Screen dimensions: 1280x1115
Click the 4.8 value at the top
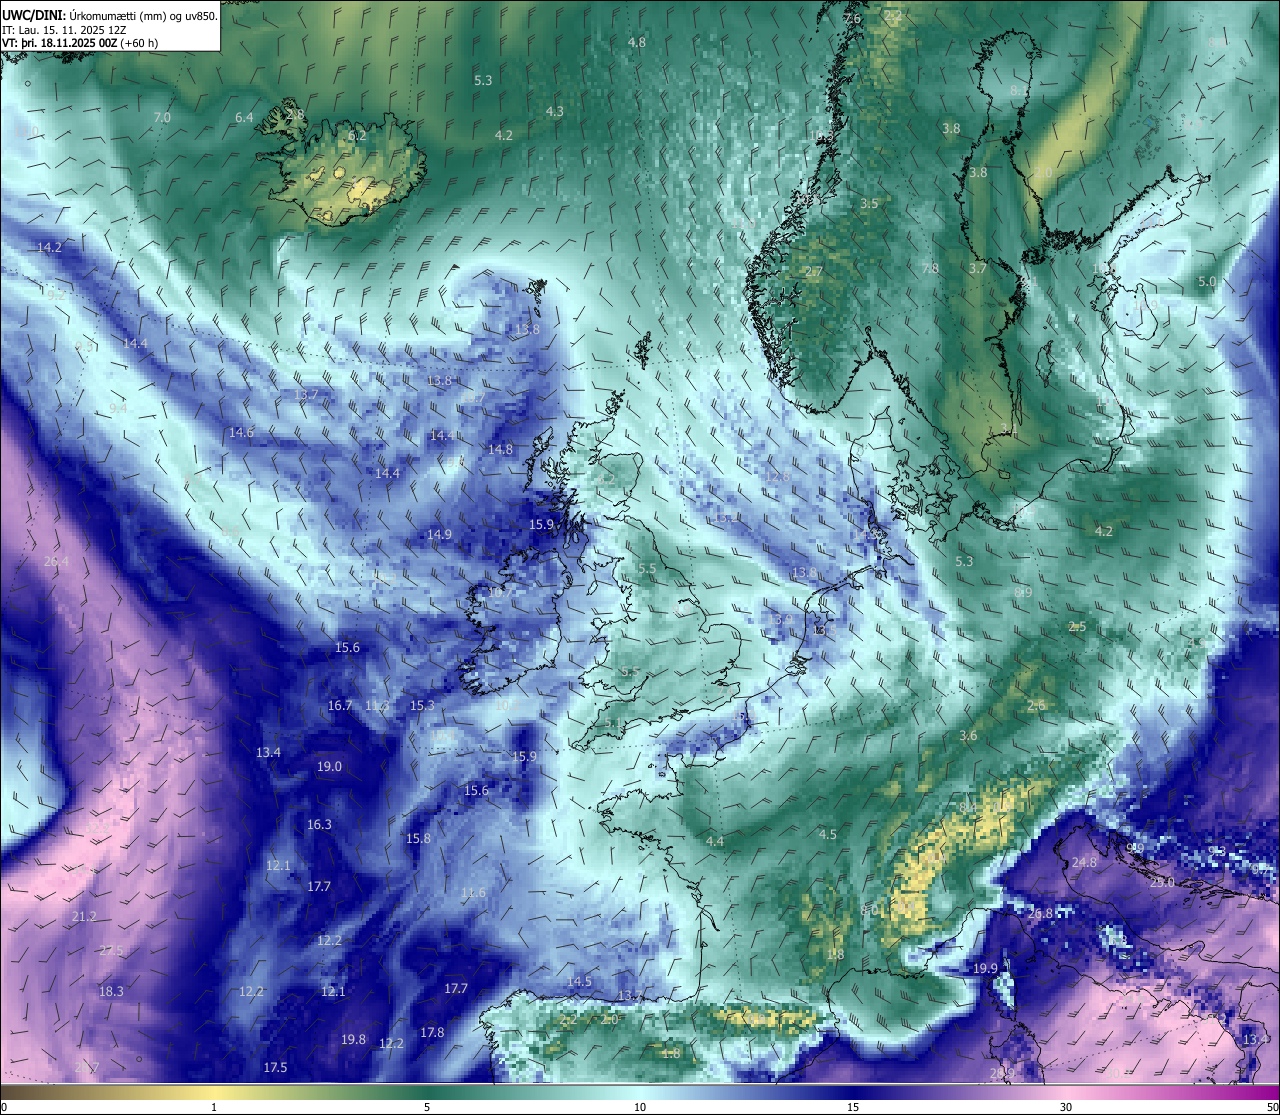pyautogui.click(x=637, y=43)
